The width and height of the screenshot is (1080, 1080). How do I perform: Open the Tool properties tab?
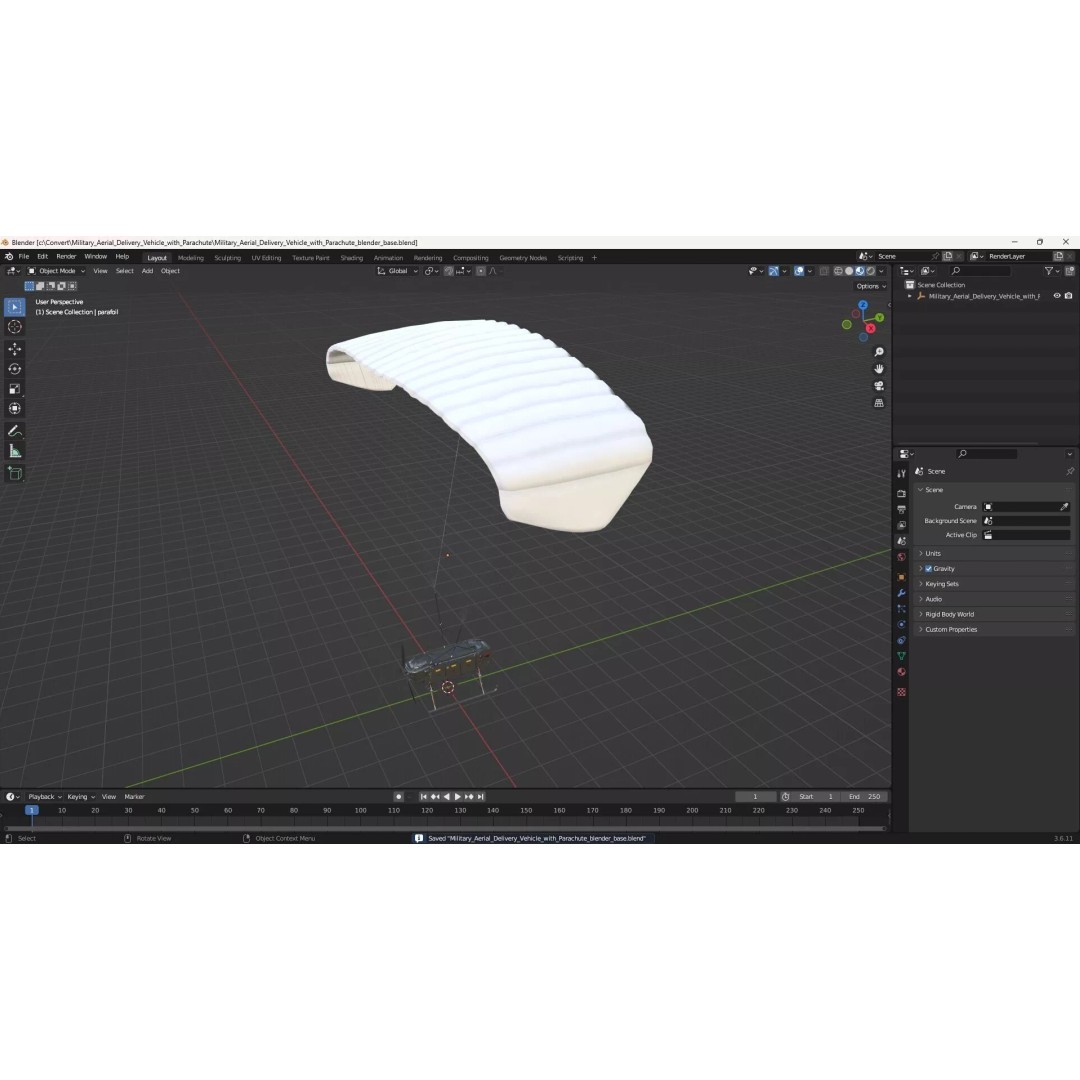901,474
